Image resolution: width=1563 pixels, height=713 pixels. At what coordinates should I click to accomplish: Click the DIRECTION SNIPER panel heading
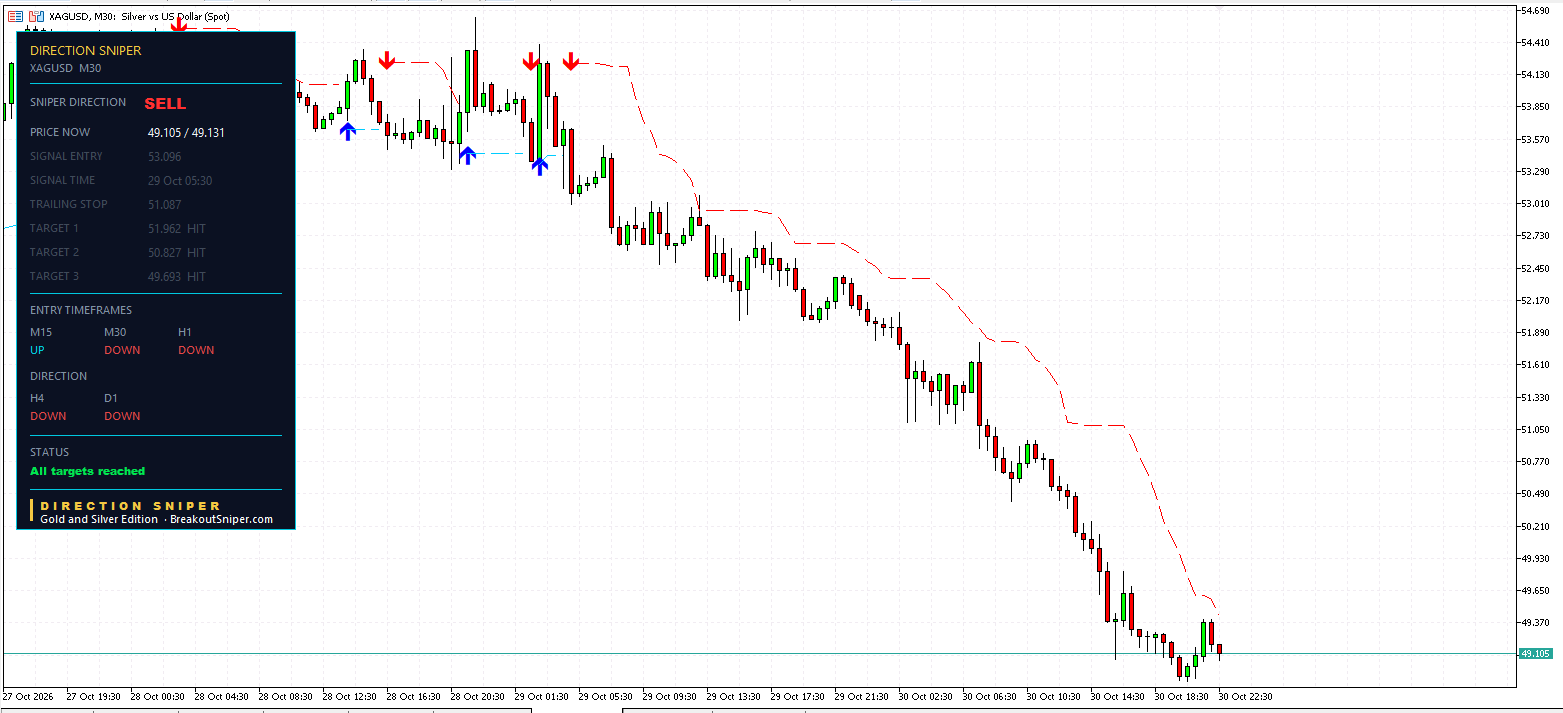tap(86, 50)
